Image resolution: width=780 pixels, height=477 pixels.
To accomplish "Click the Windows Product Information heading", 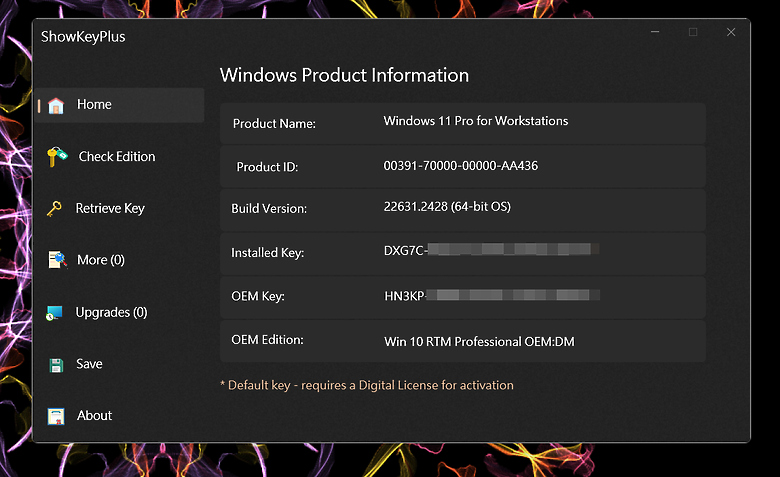I will pos(344,75).
